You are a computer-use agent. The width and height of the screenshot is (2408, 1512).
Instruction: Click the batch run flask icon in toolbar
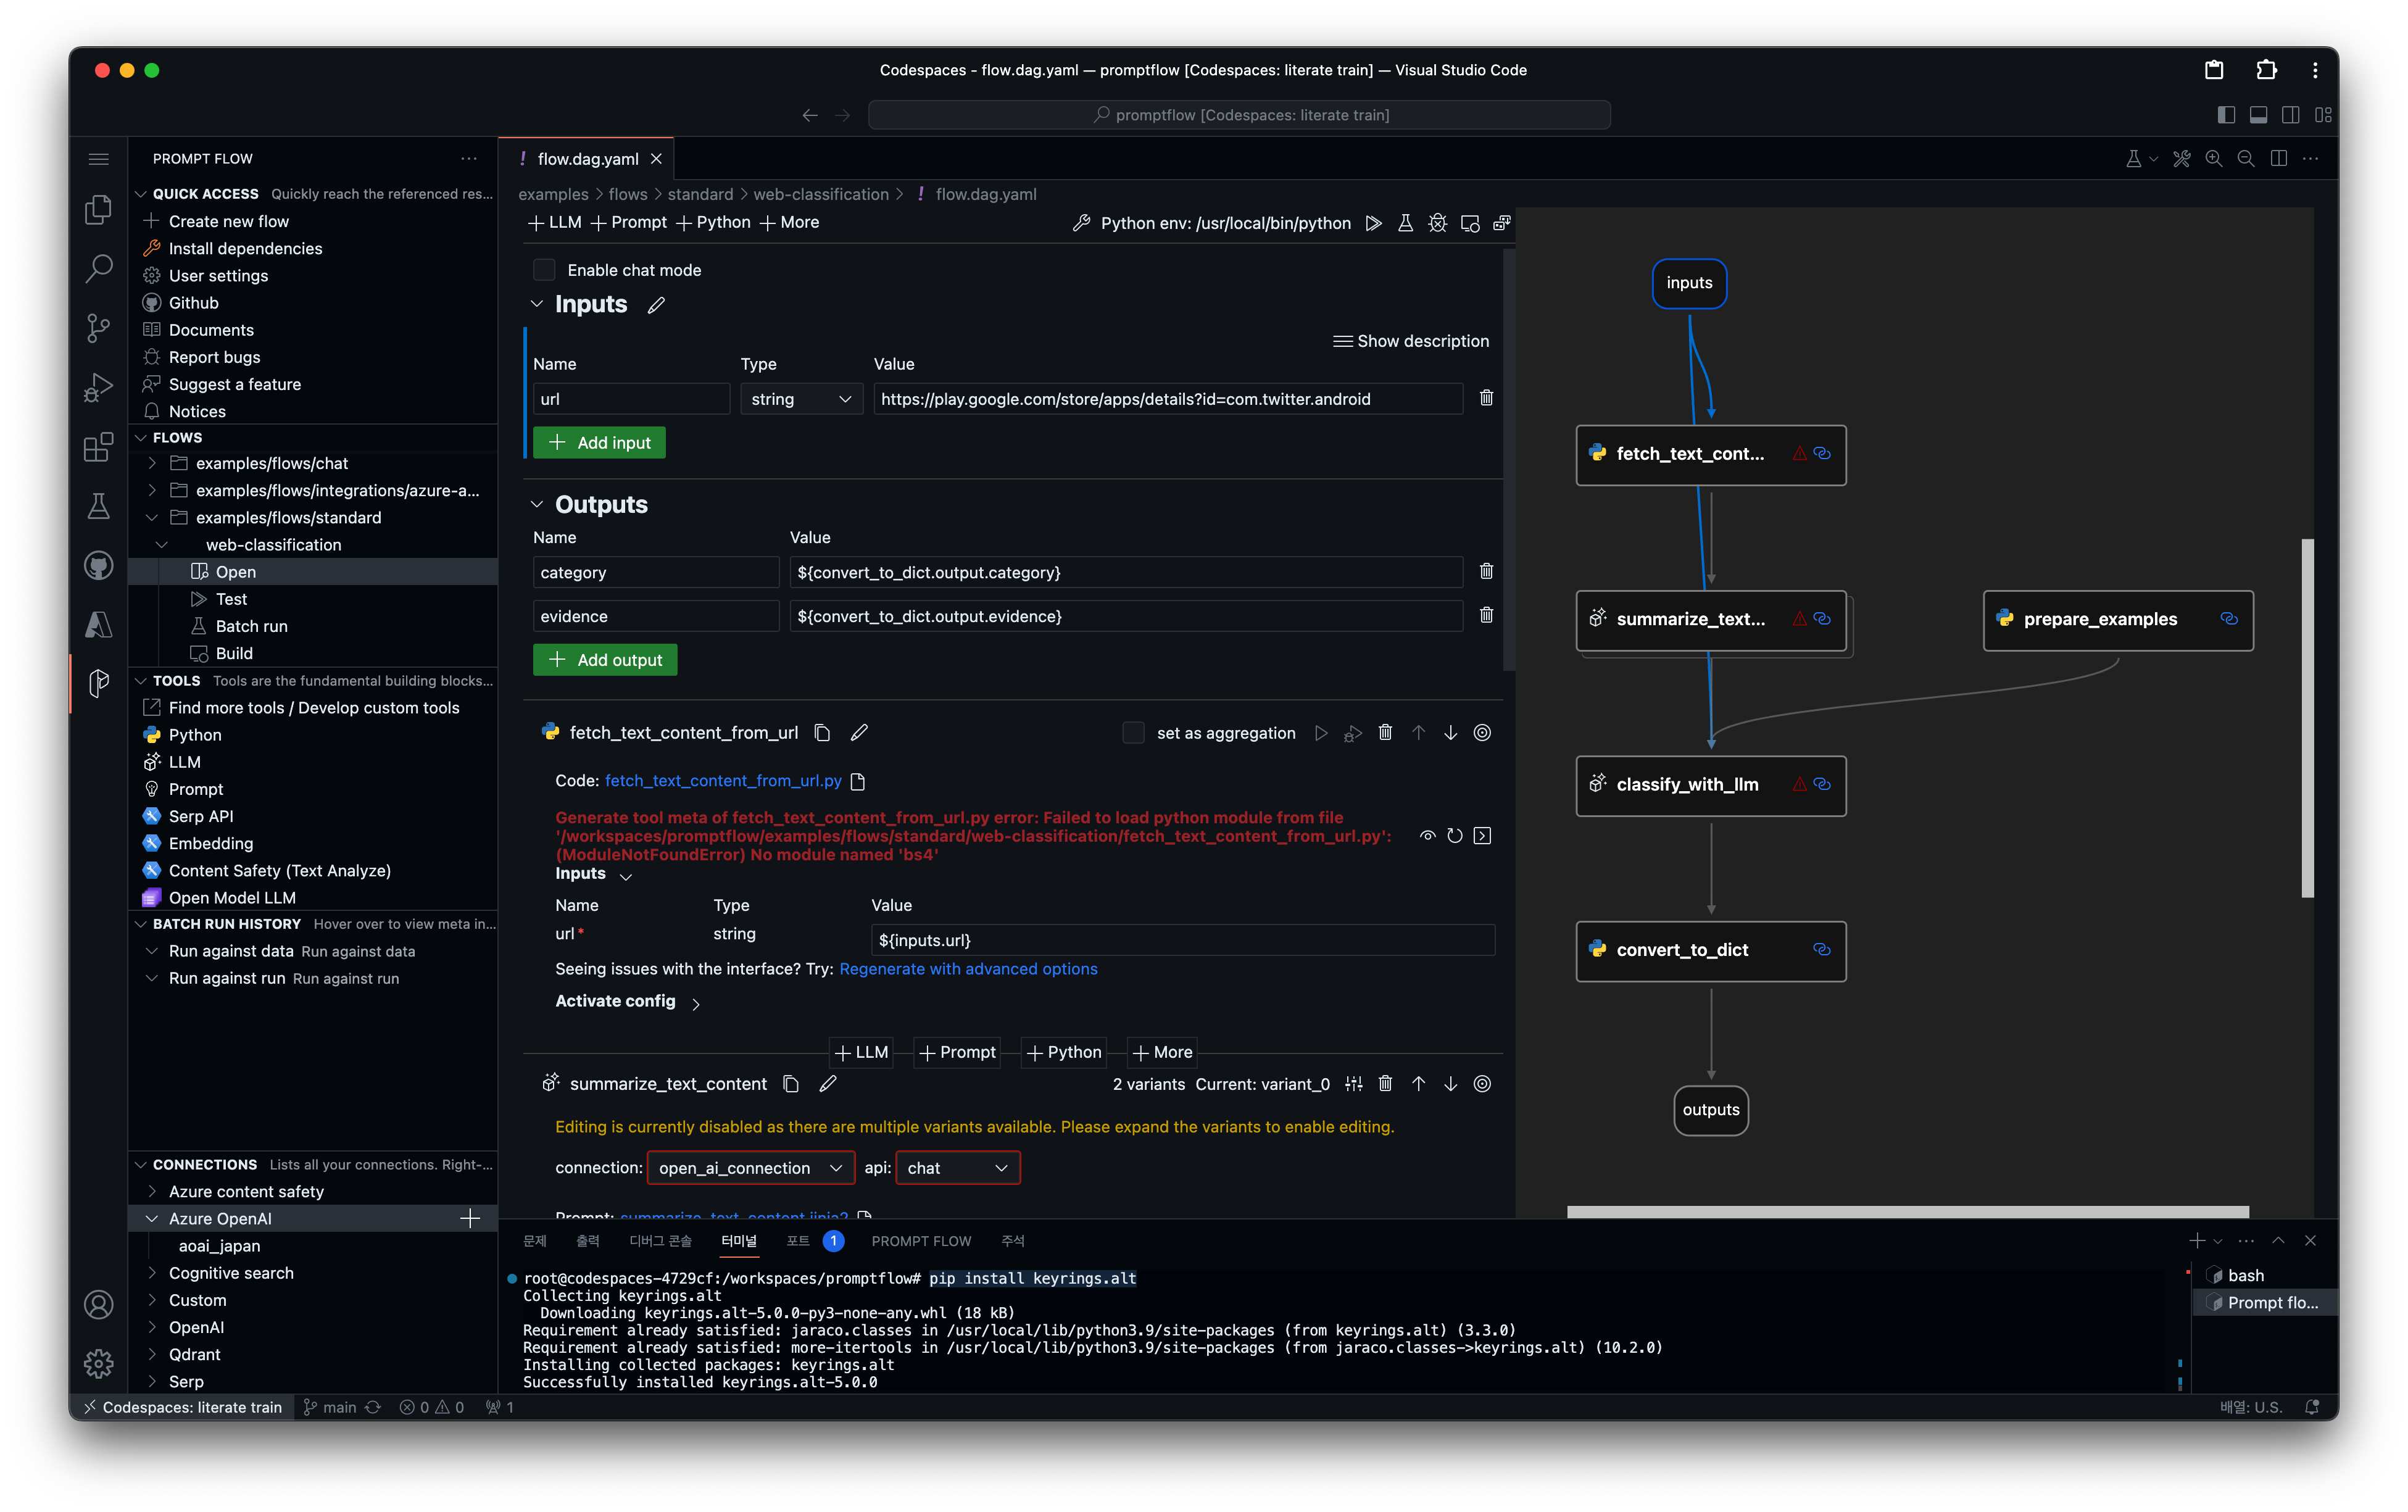point(1405,223)
